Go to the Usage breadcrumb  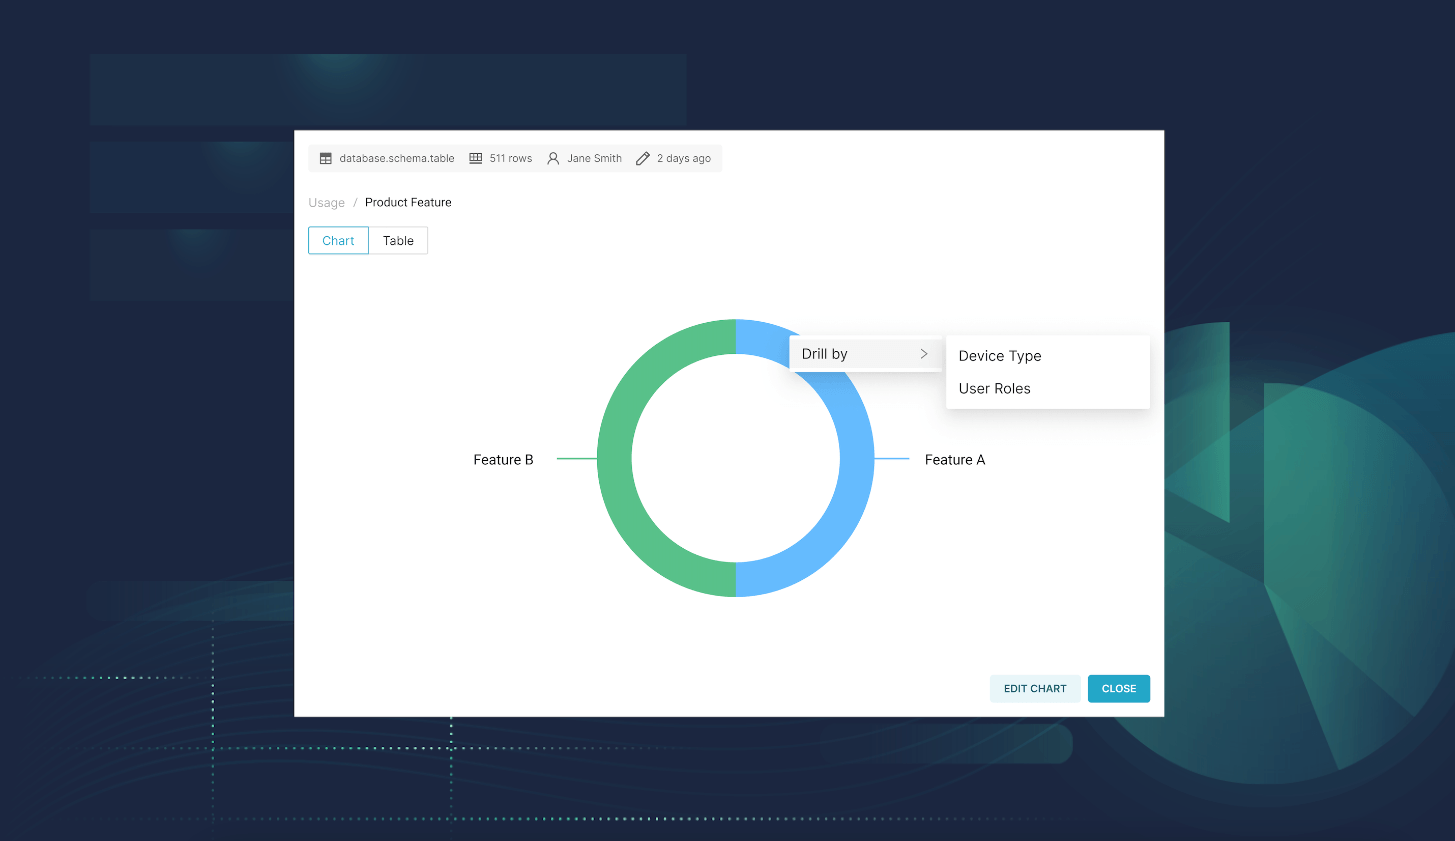(x=326, y=203)
